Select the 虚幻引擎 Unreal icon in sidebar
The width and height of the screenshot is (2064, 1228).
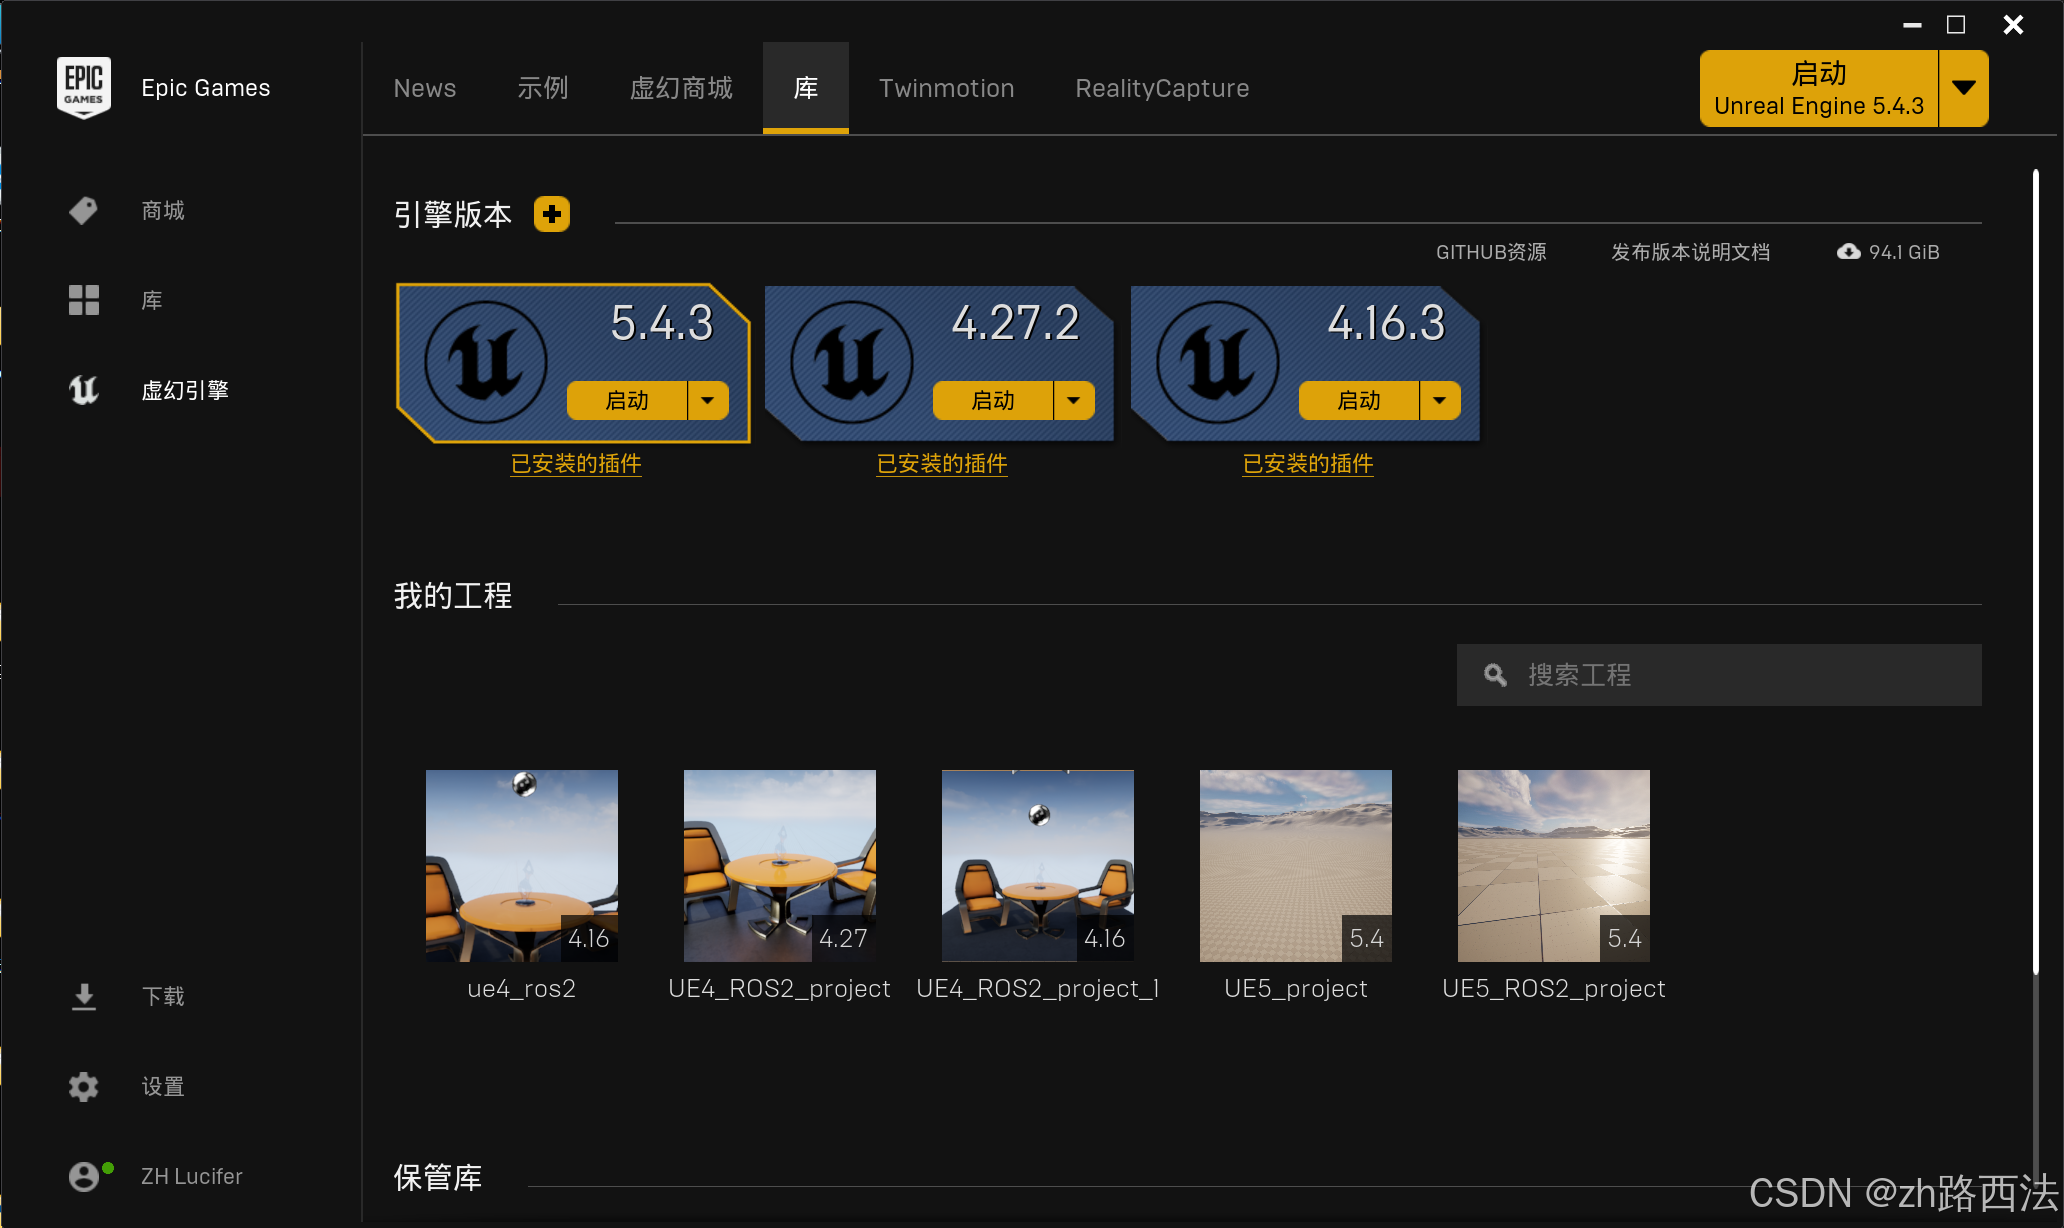pos(84,390)
